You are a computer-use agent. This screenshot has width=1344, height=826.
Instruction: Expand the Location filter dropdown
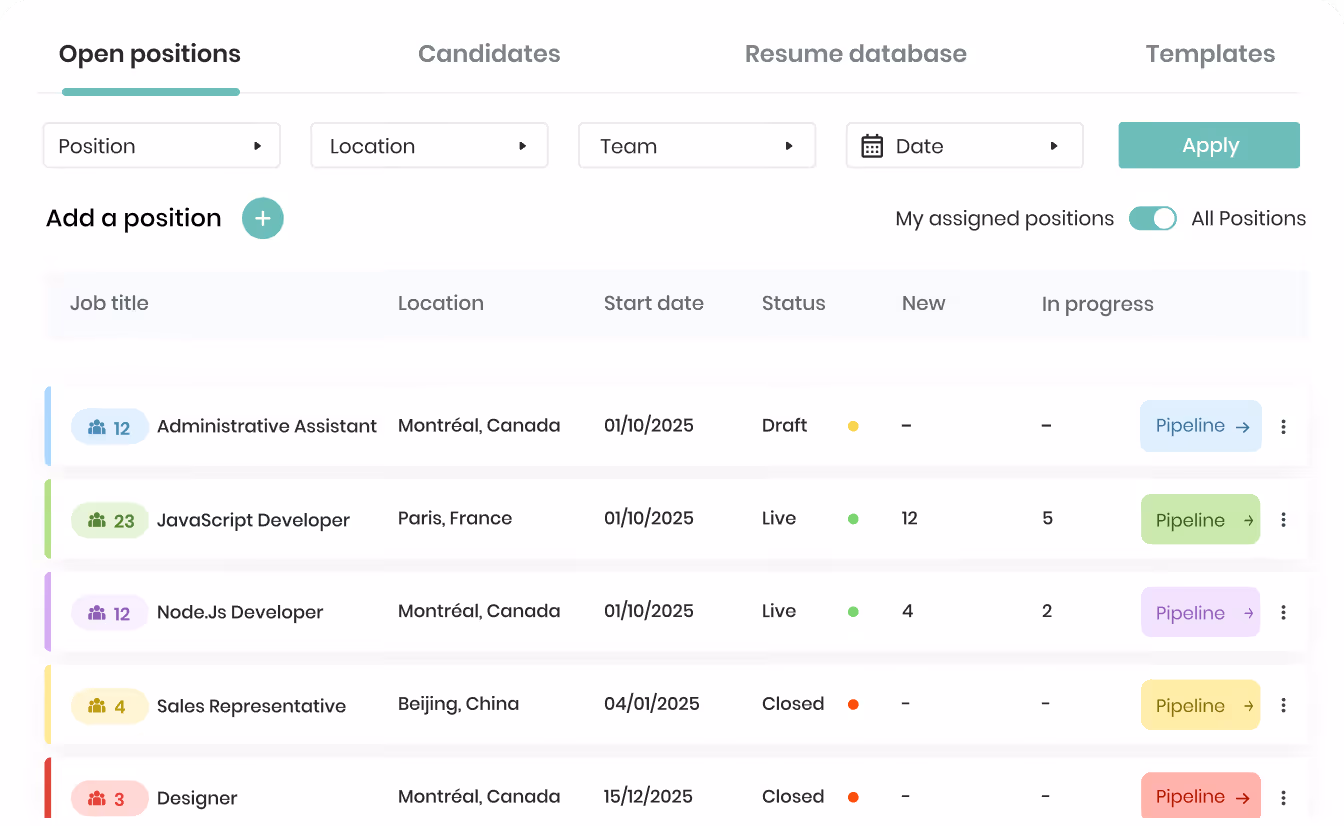pyautogui.click(x=429, y=146)
